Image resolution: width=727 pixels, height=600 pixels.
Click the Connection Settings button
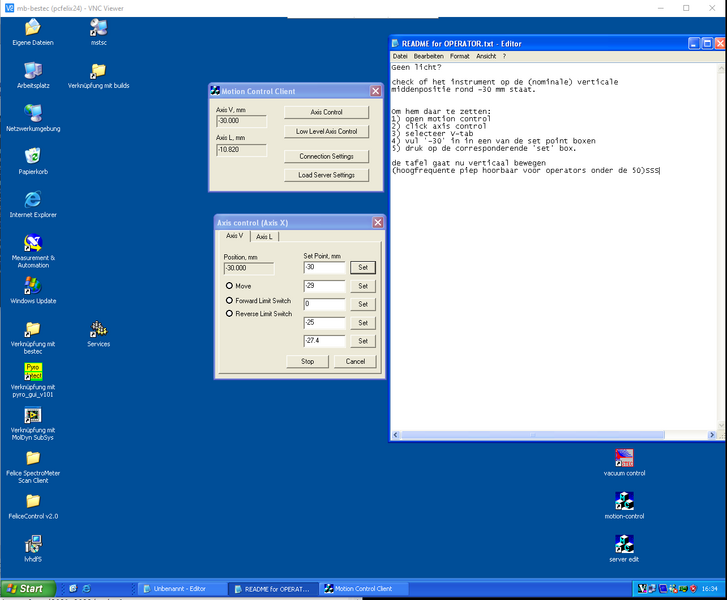coord(326,156)
